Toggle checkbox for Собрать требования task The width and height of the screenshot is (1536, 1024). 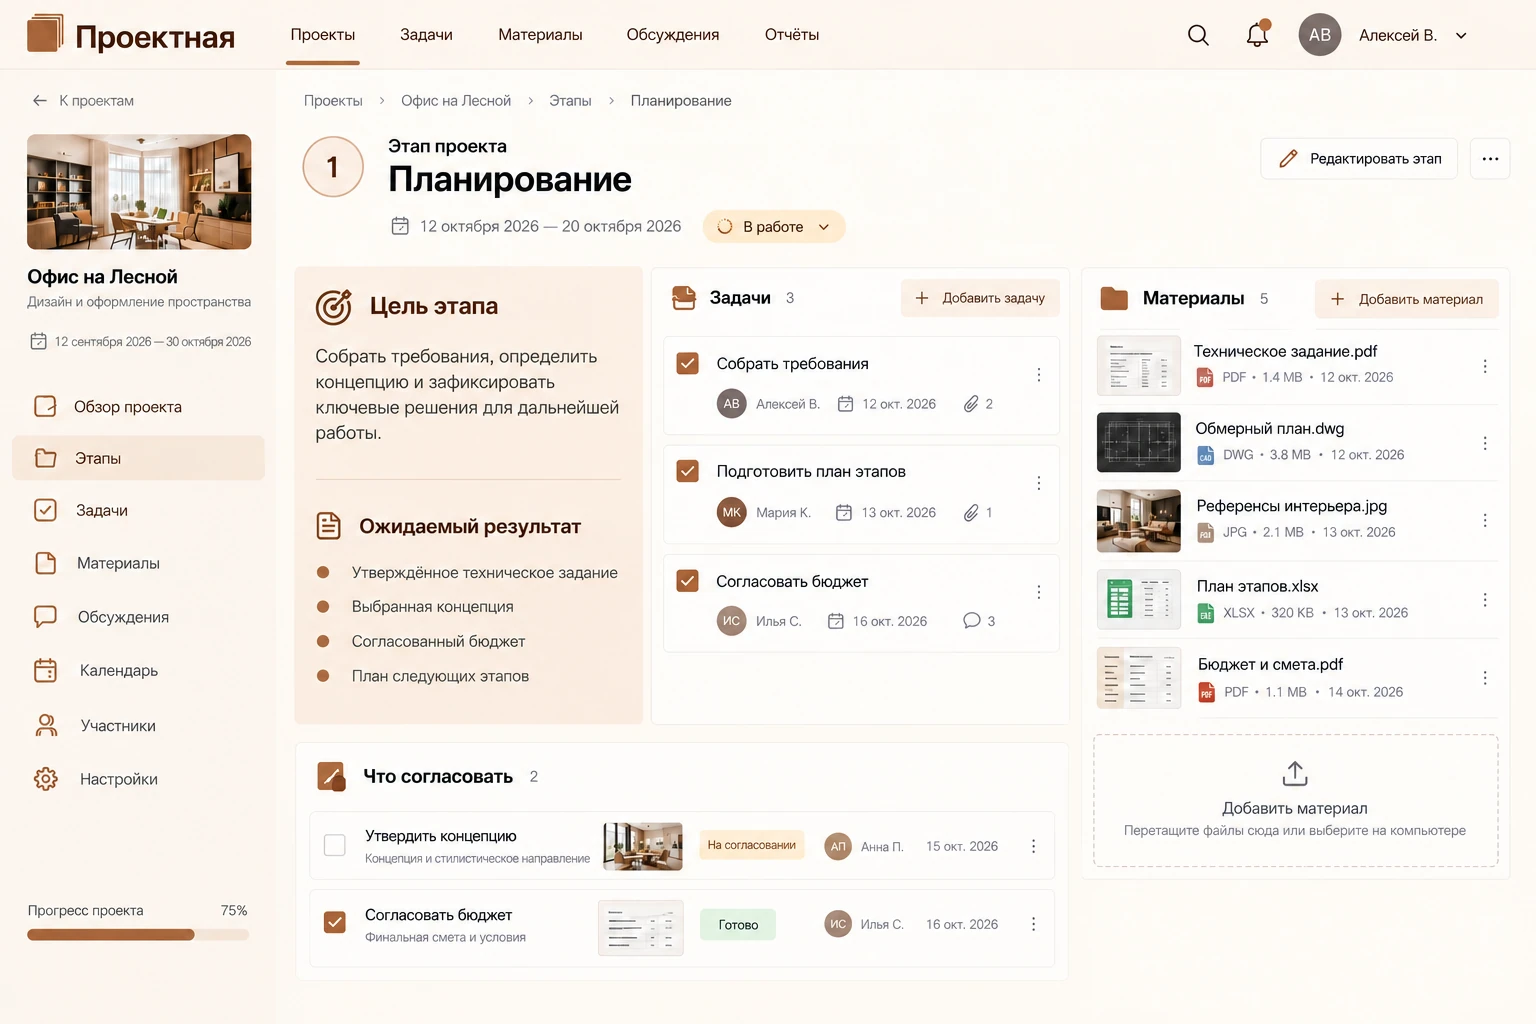pos(688,363)
